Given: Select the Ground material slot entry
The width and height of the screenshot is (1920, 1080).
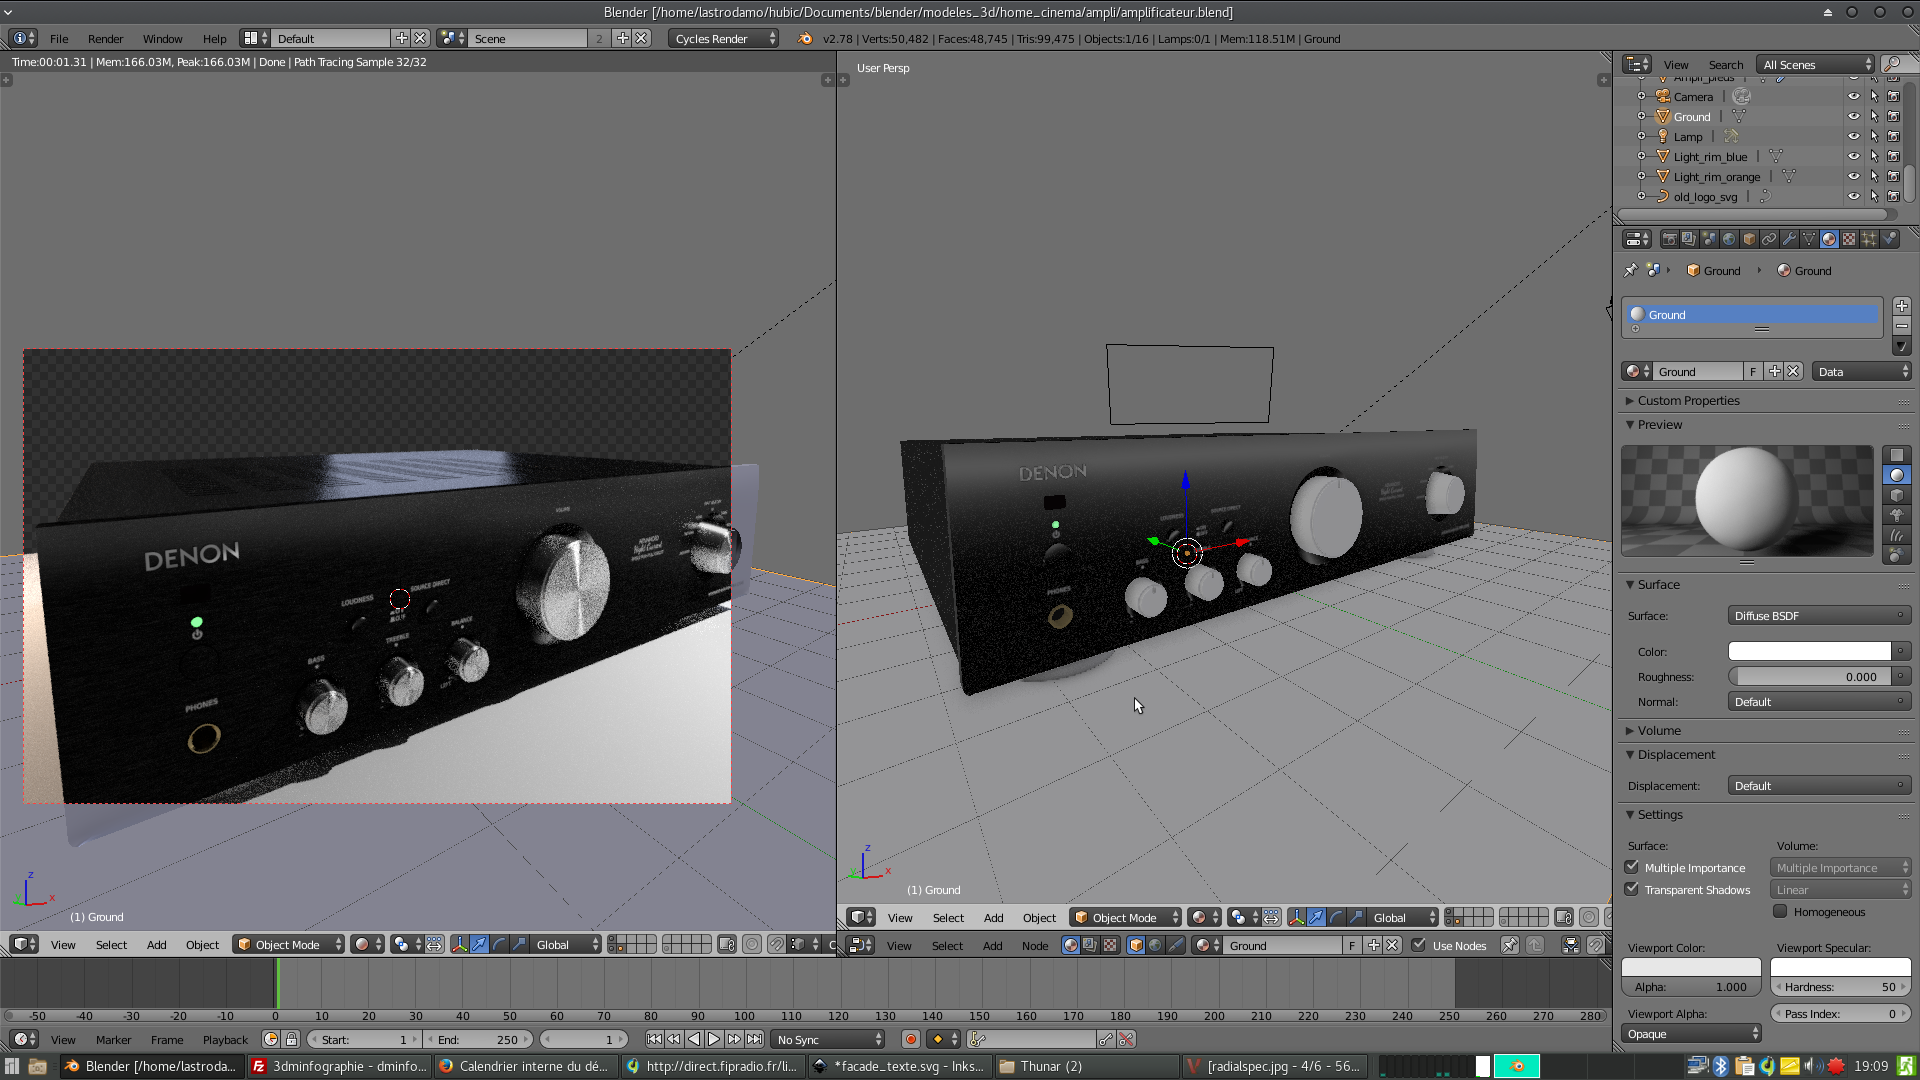Looking at the screenshot, I should [1751, 314].
